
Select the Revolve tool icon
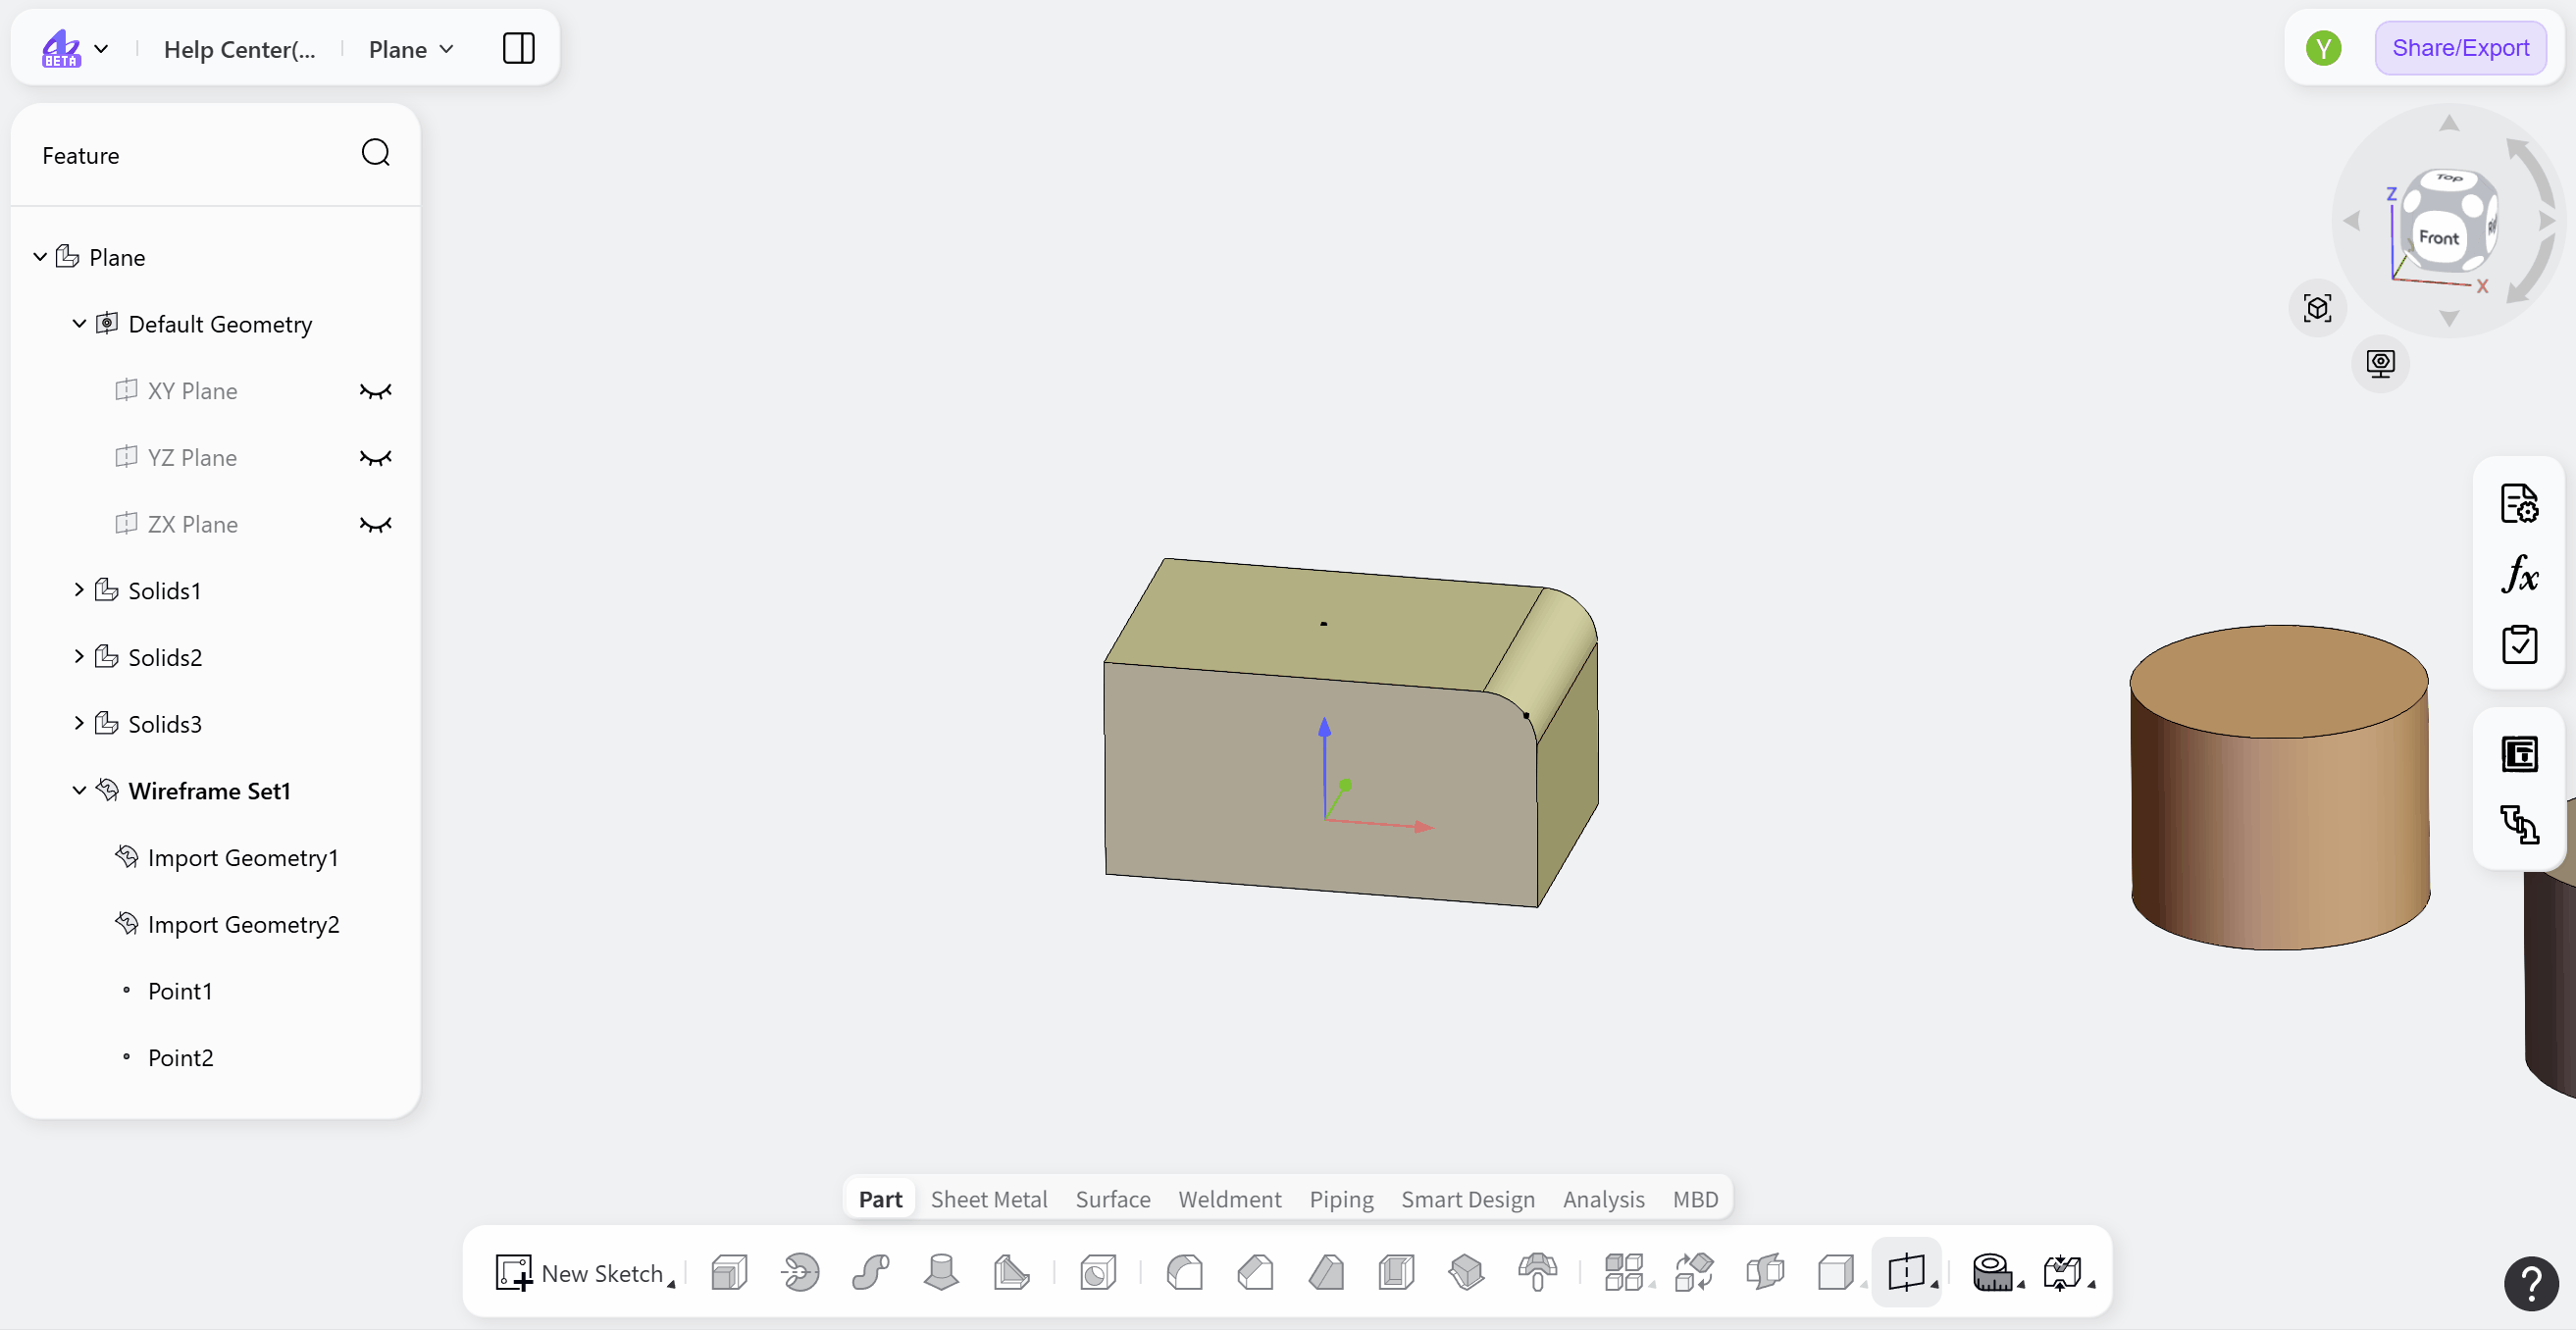[x=801, y=1273]
